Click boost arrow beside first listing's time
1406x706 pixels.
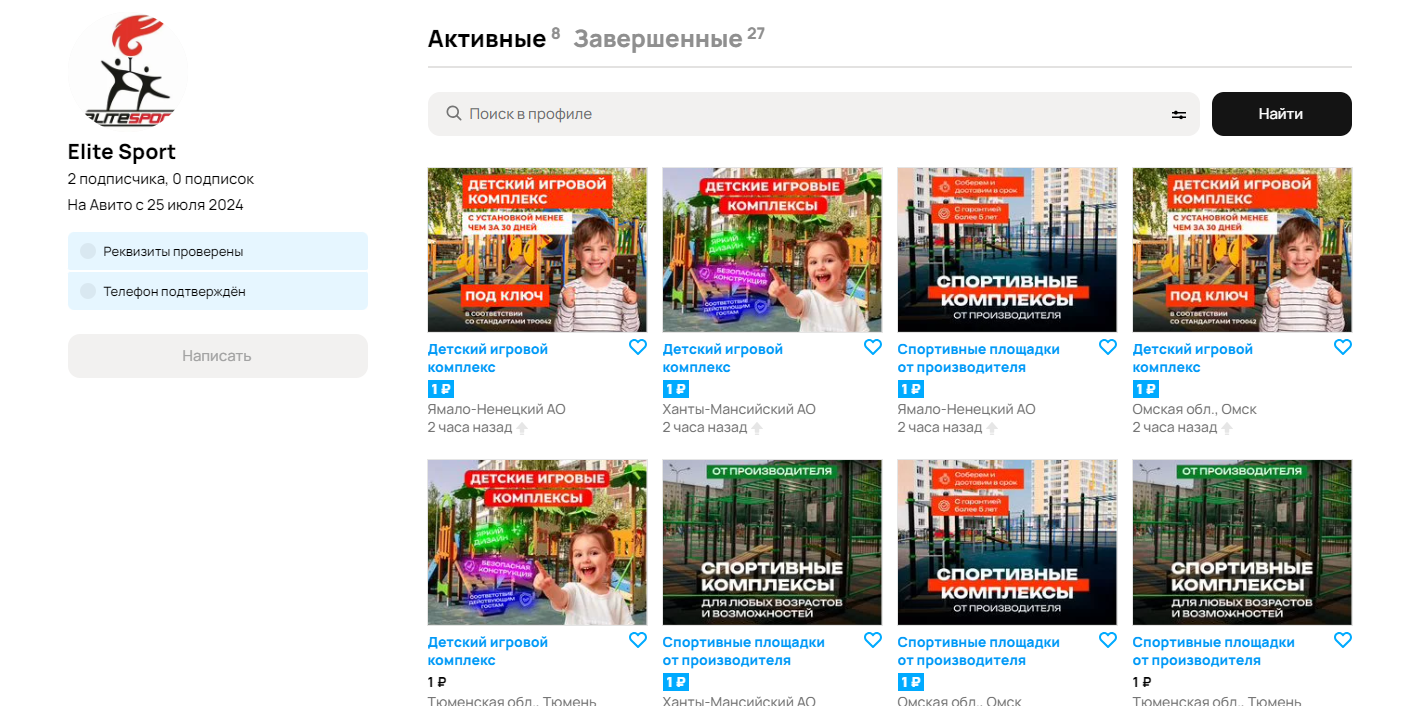[x=522, y=428]
